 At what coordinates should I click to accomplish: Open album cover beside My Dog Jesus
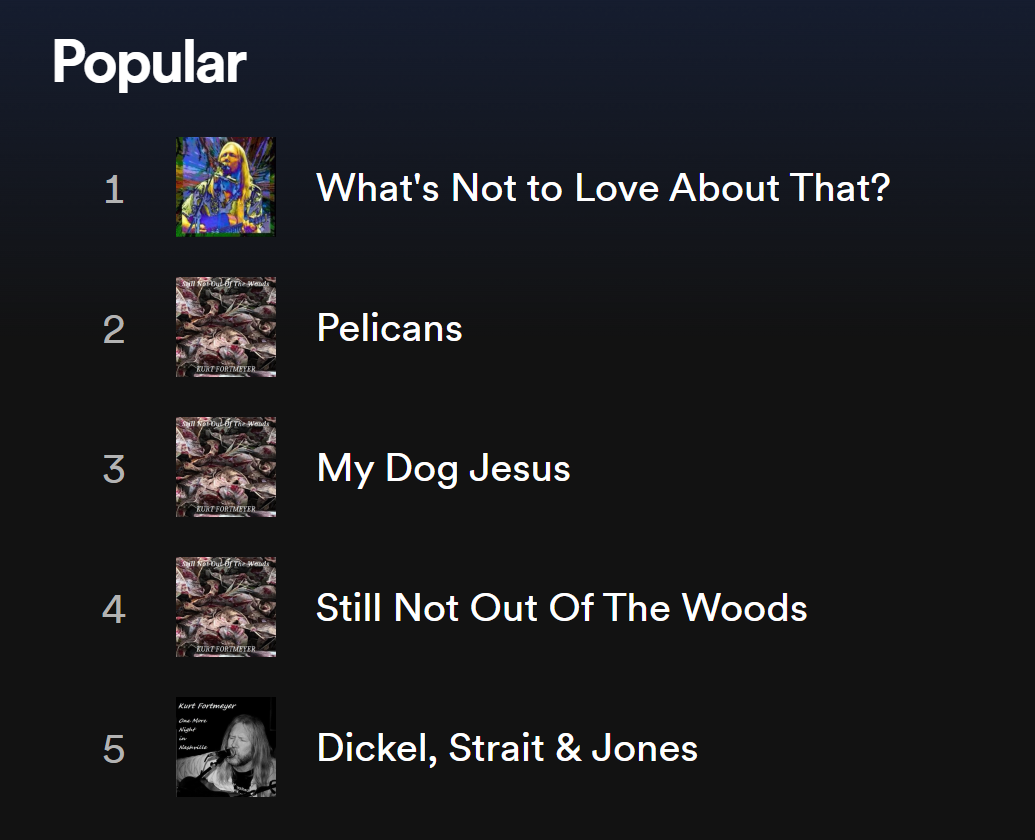coord(226,467)
